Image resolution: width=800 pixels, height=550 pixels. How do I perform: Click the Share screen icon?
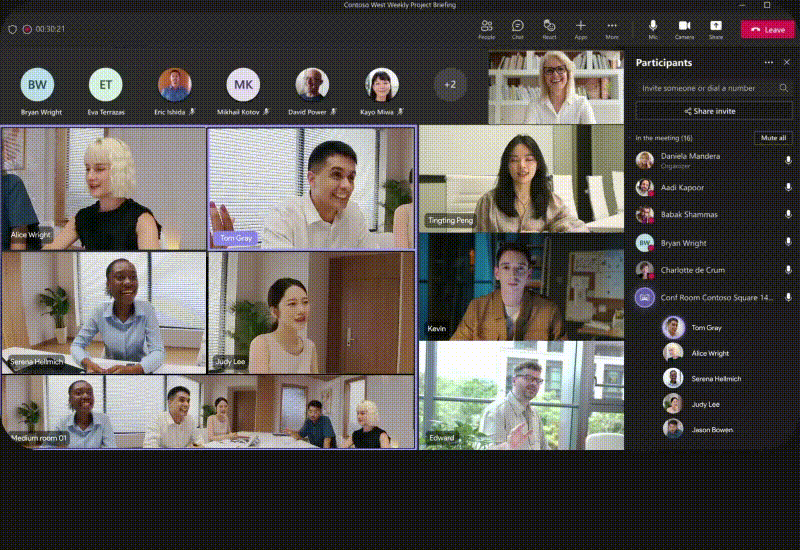click(x=716, y=25)
